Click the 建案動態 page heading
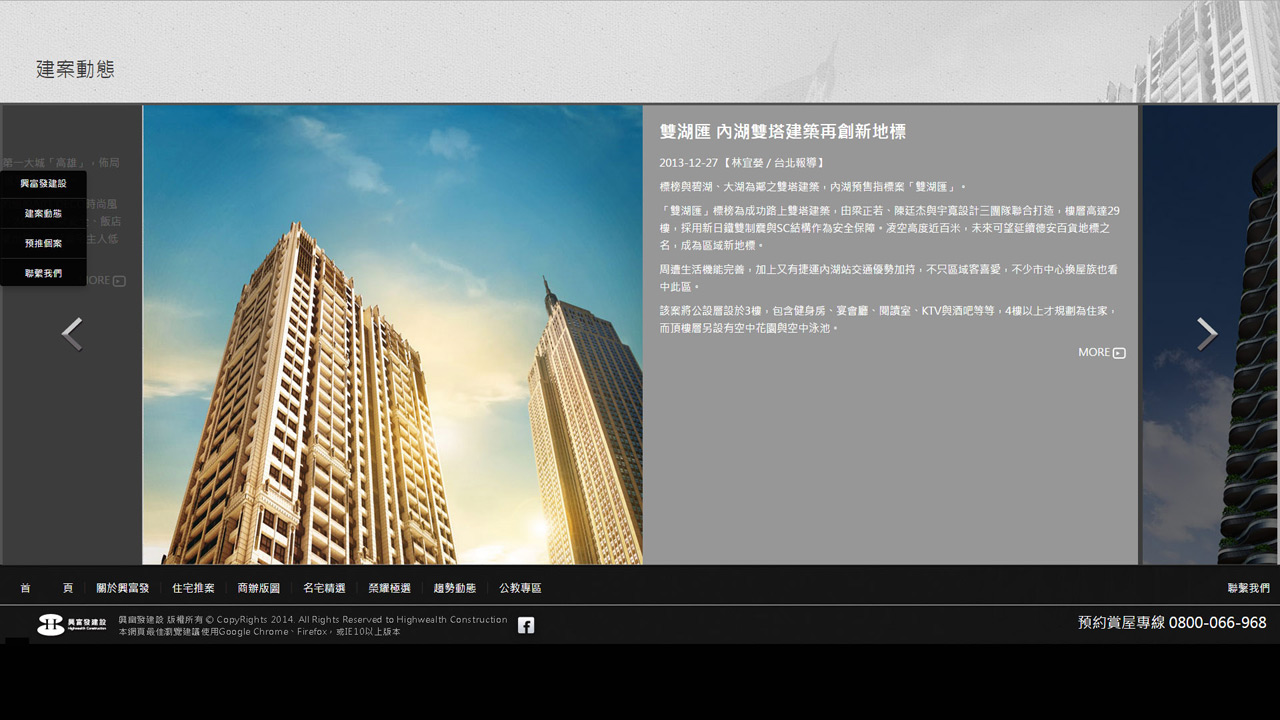 click(x=75, y=69)
